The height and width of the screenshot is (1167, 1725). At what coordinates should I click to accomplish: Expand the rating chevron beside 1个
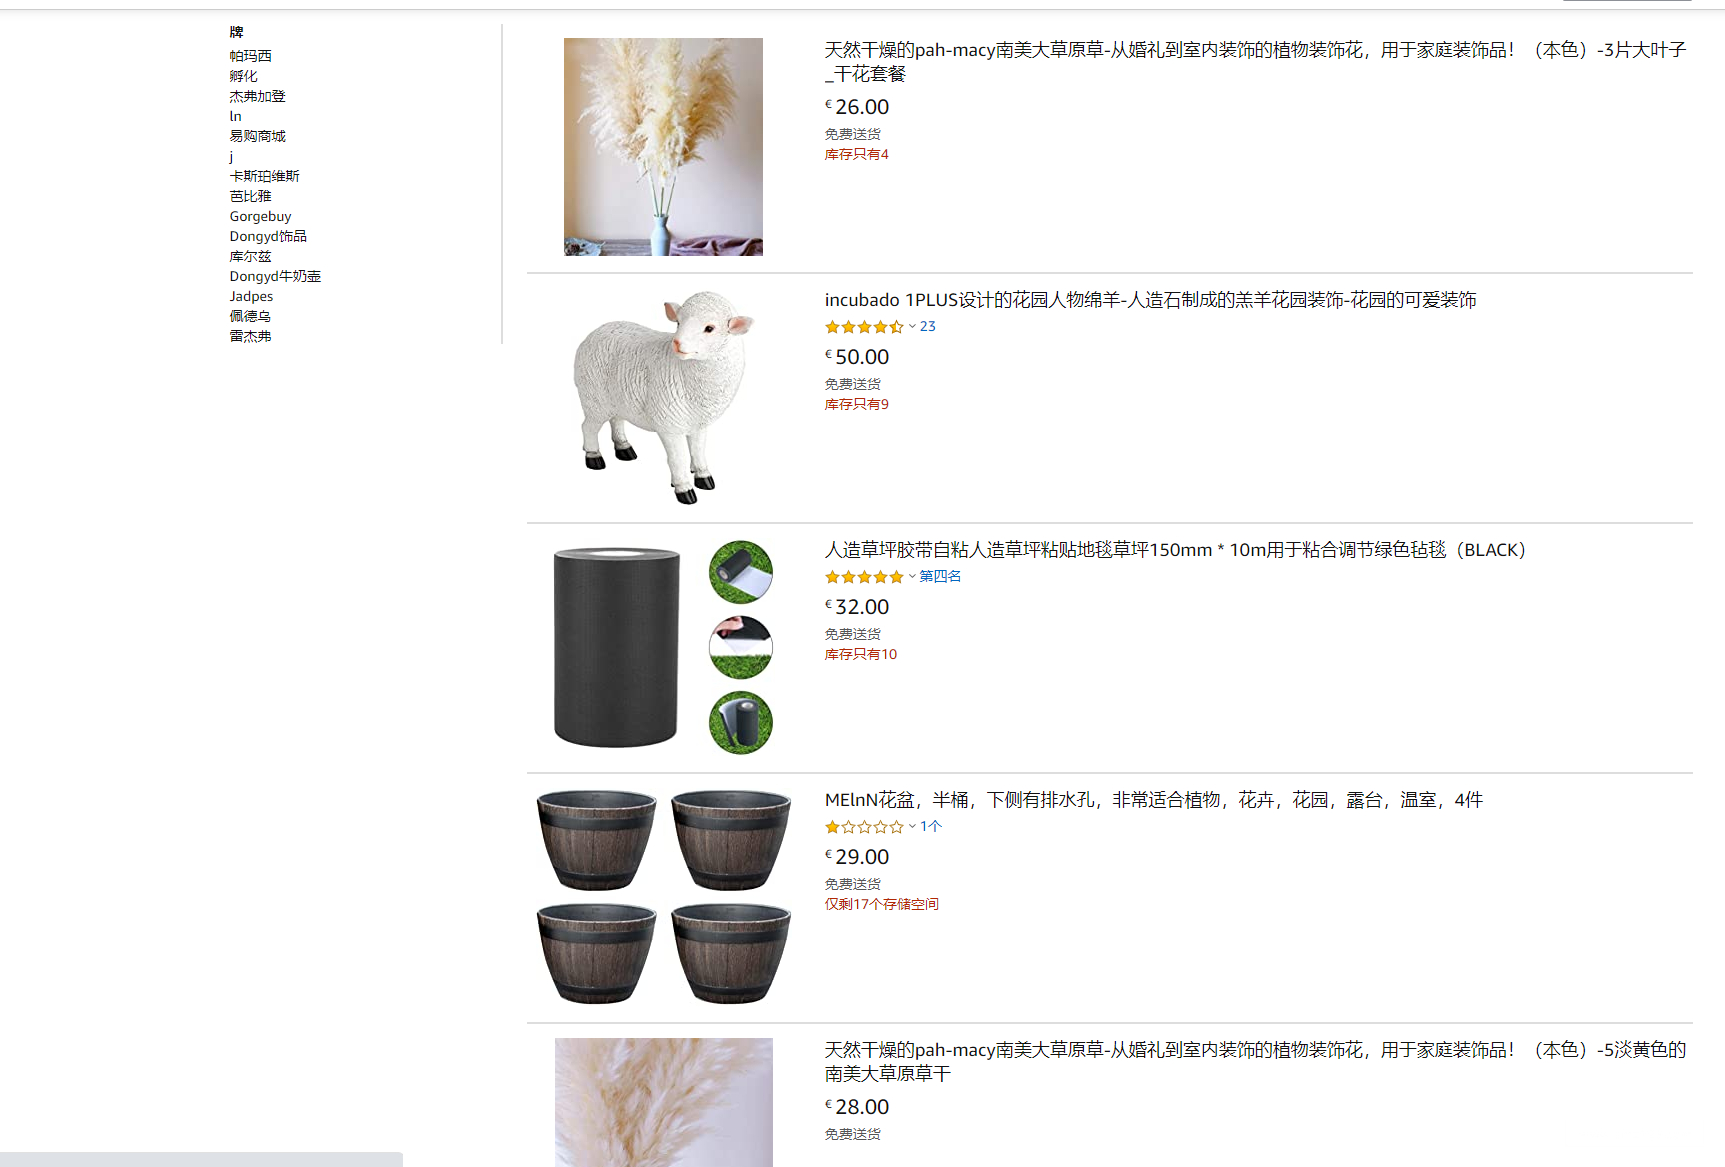912,827
